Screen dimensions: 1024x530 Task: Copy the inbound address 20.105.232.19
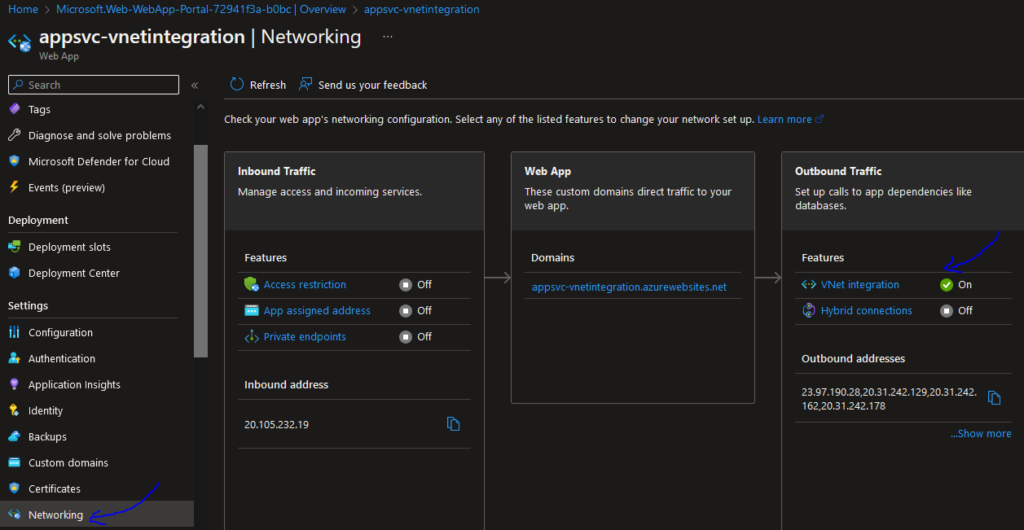[453, 424]
